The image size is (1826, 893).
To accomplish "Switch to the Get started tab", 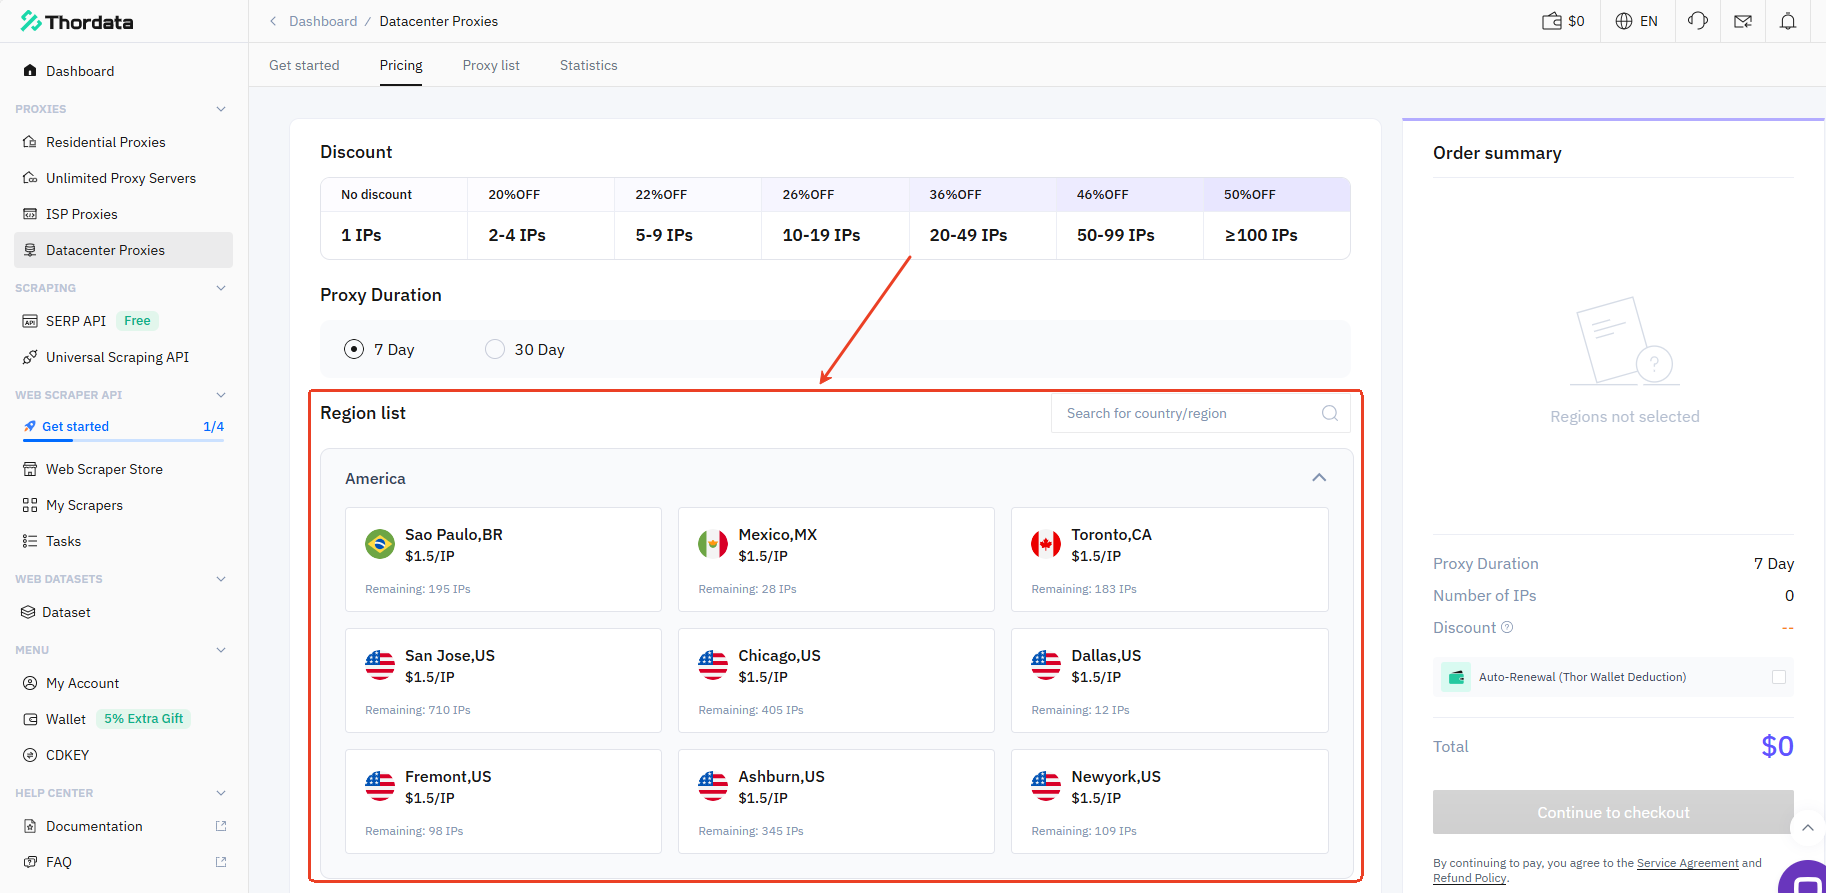I will (304, 65).
